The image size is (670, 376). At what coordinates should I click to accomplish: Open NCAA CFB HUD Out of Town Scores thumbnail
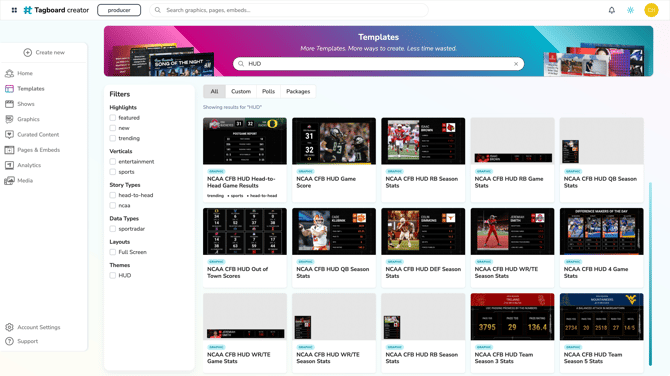tap(245, 232)
